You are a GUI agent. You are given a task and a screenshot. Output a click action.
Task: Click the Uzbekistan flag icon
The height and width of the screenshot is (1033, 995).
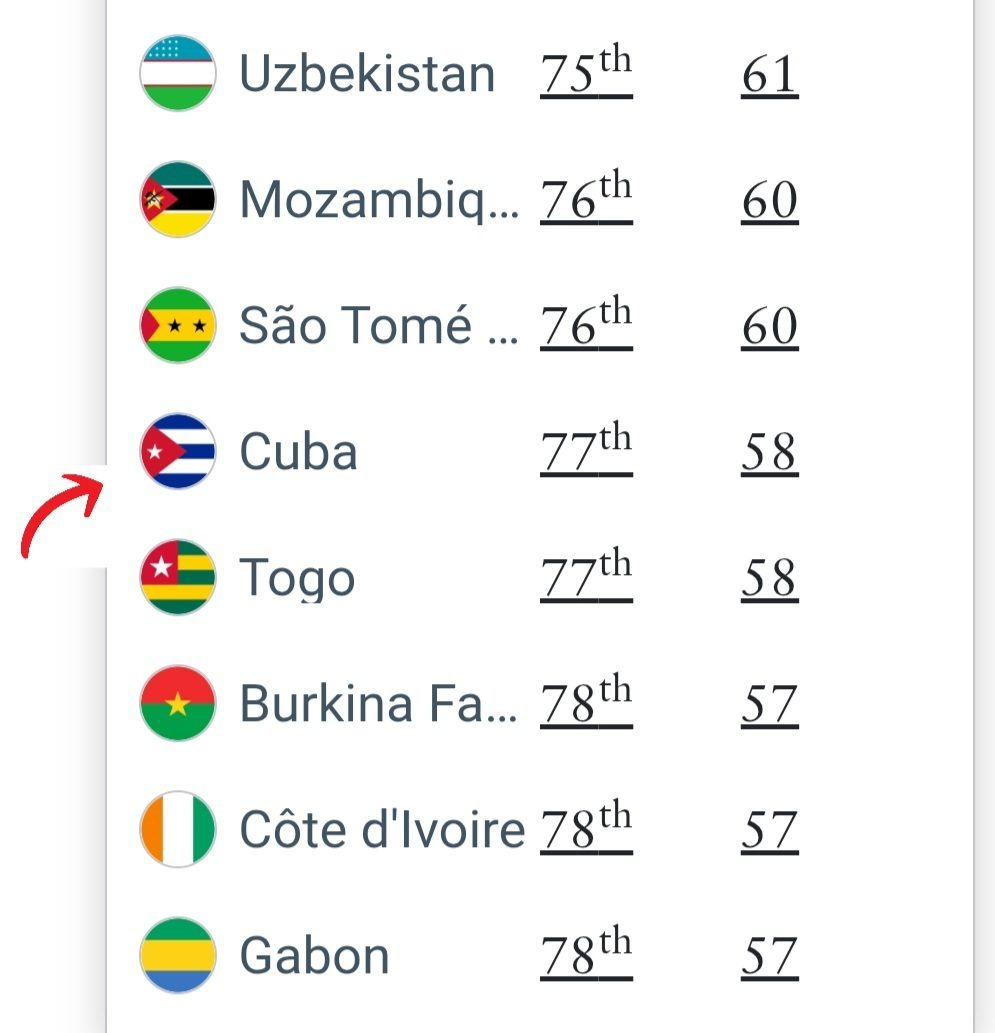pyautogui.click(x=177, y=73)
